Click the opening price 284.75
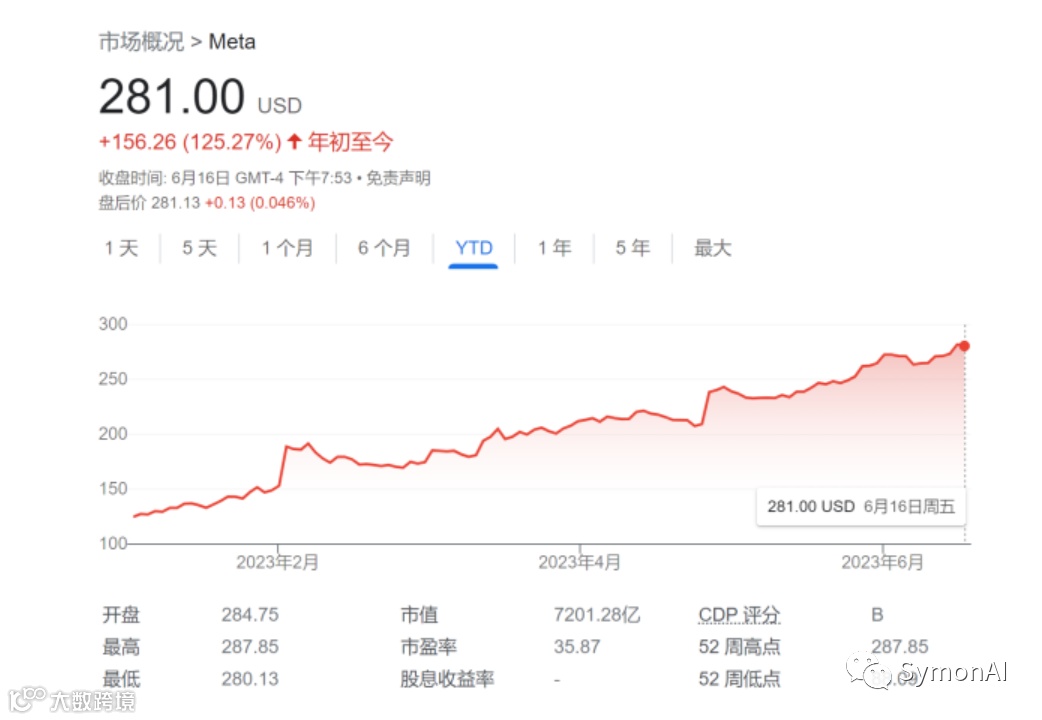The height and width of the screenshot is (720, 1042). 250,614
